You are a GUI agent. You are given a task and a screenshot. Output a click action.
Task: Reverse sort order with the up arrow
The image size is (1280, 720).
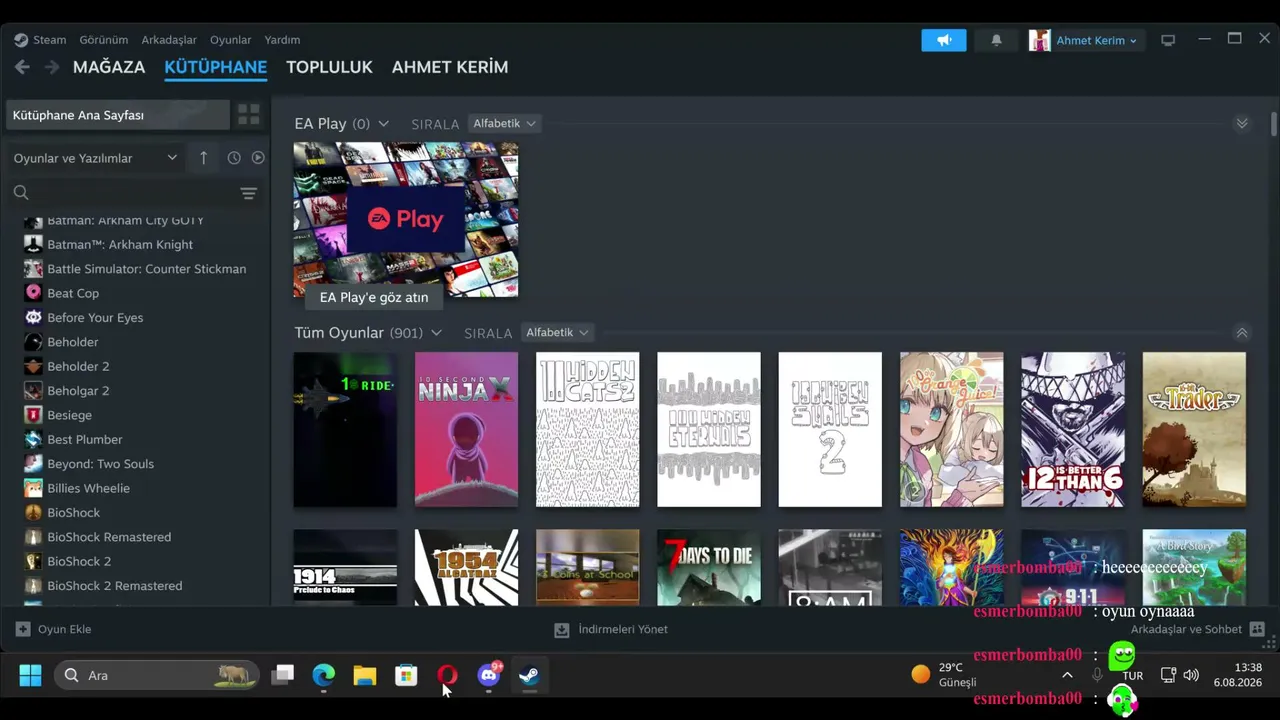[x=203, y=158]
